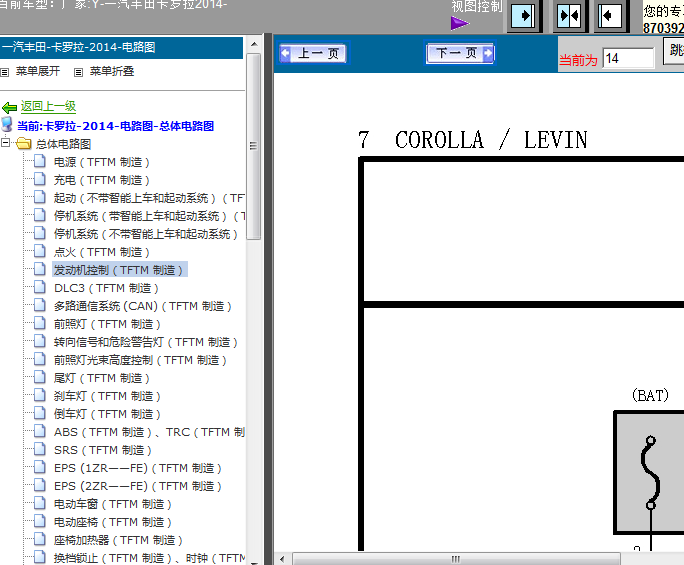The image size is (684, 565).
Task: Open 刹车灯 (TFTM 制造) diagram
Action: click(107, 396)
